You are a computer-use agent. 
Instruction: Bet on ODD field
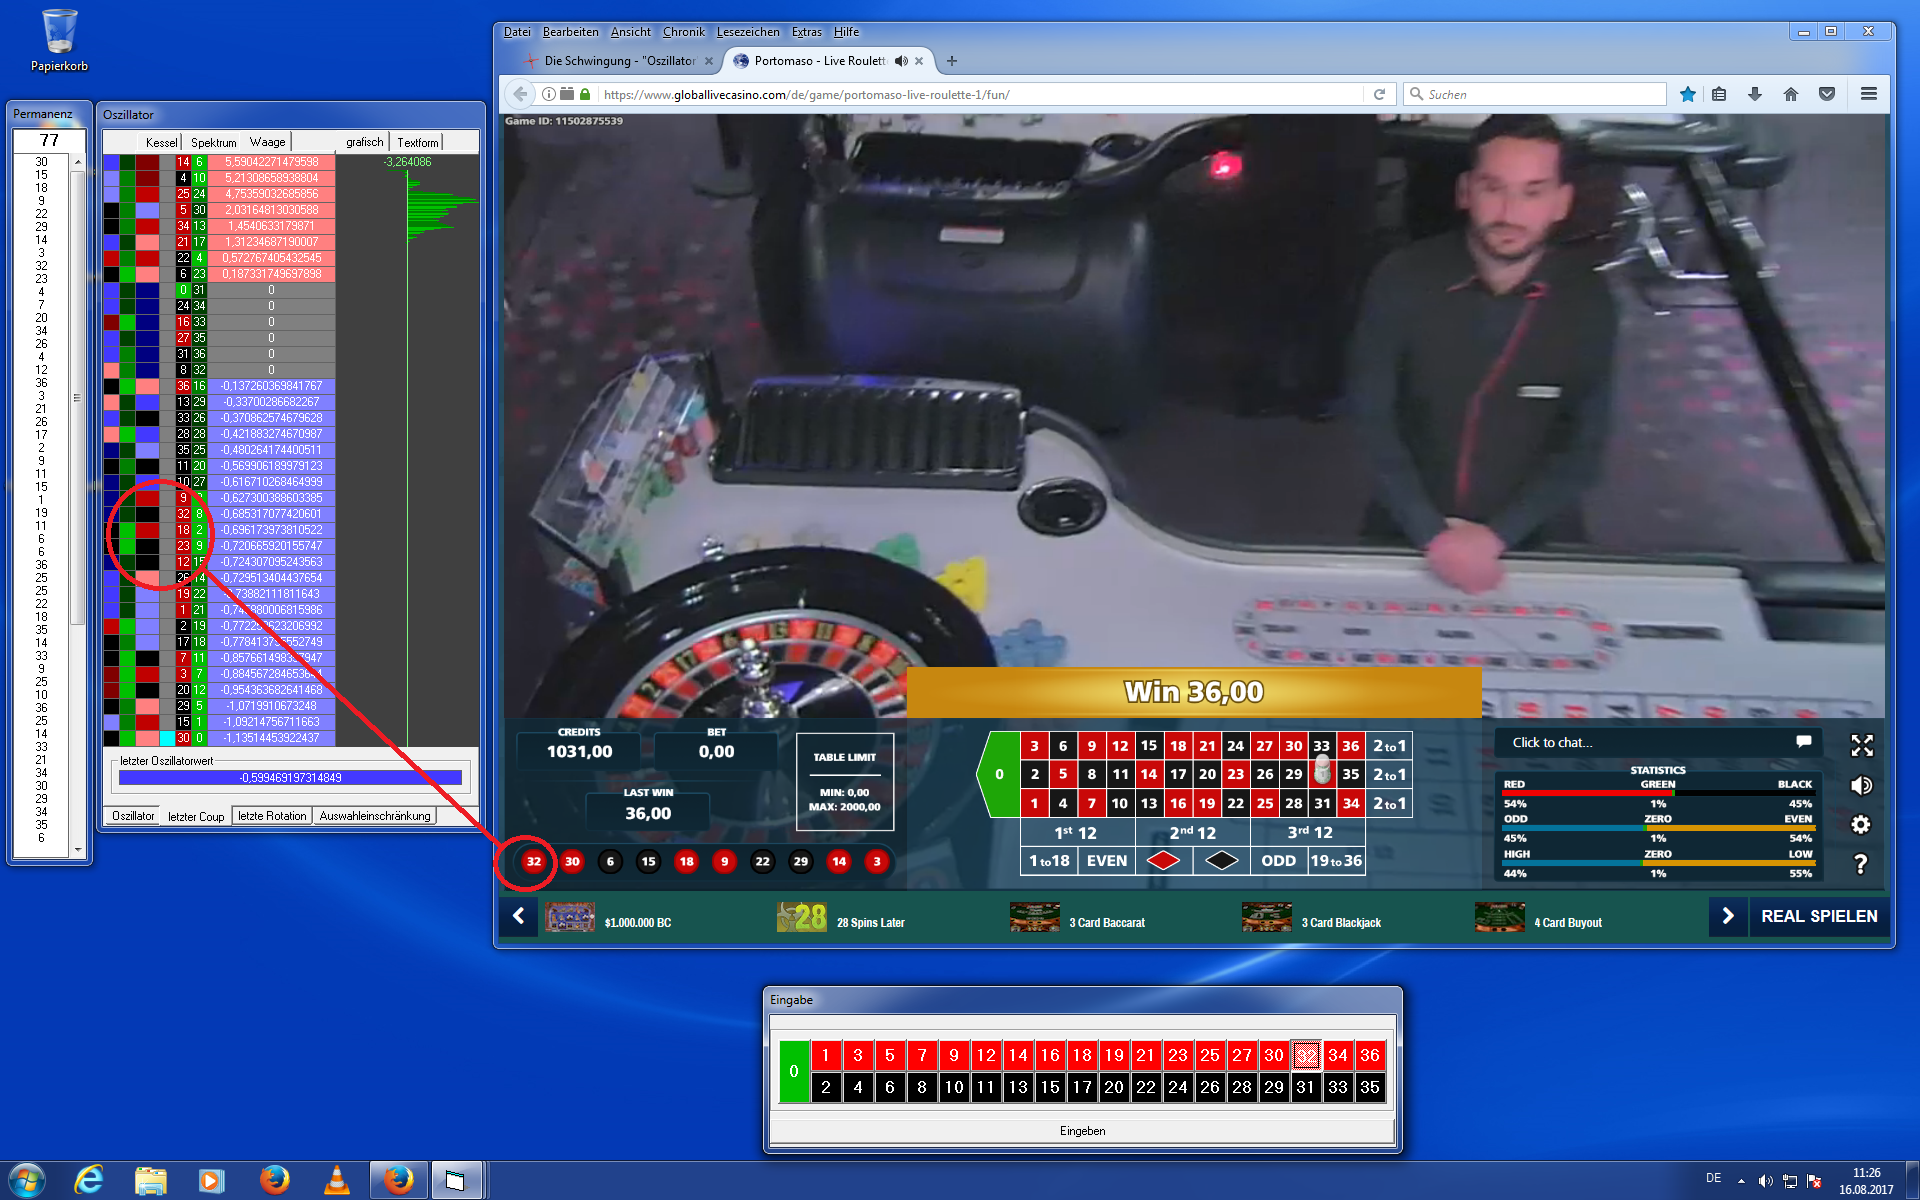pos(1278,860)
